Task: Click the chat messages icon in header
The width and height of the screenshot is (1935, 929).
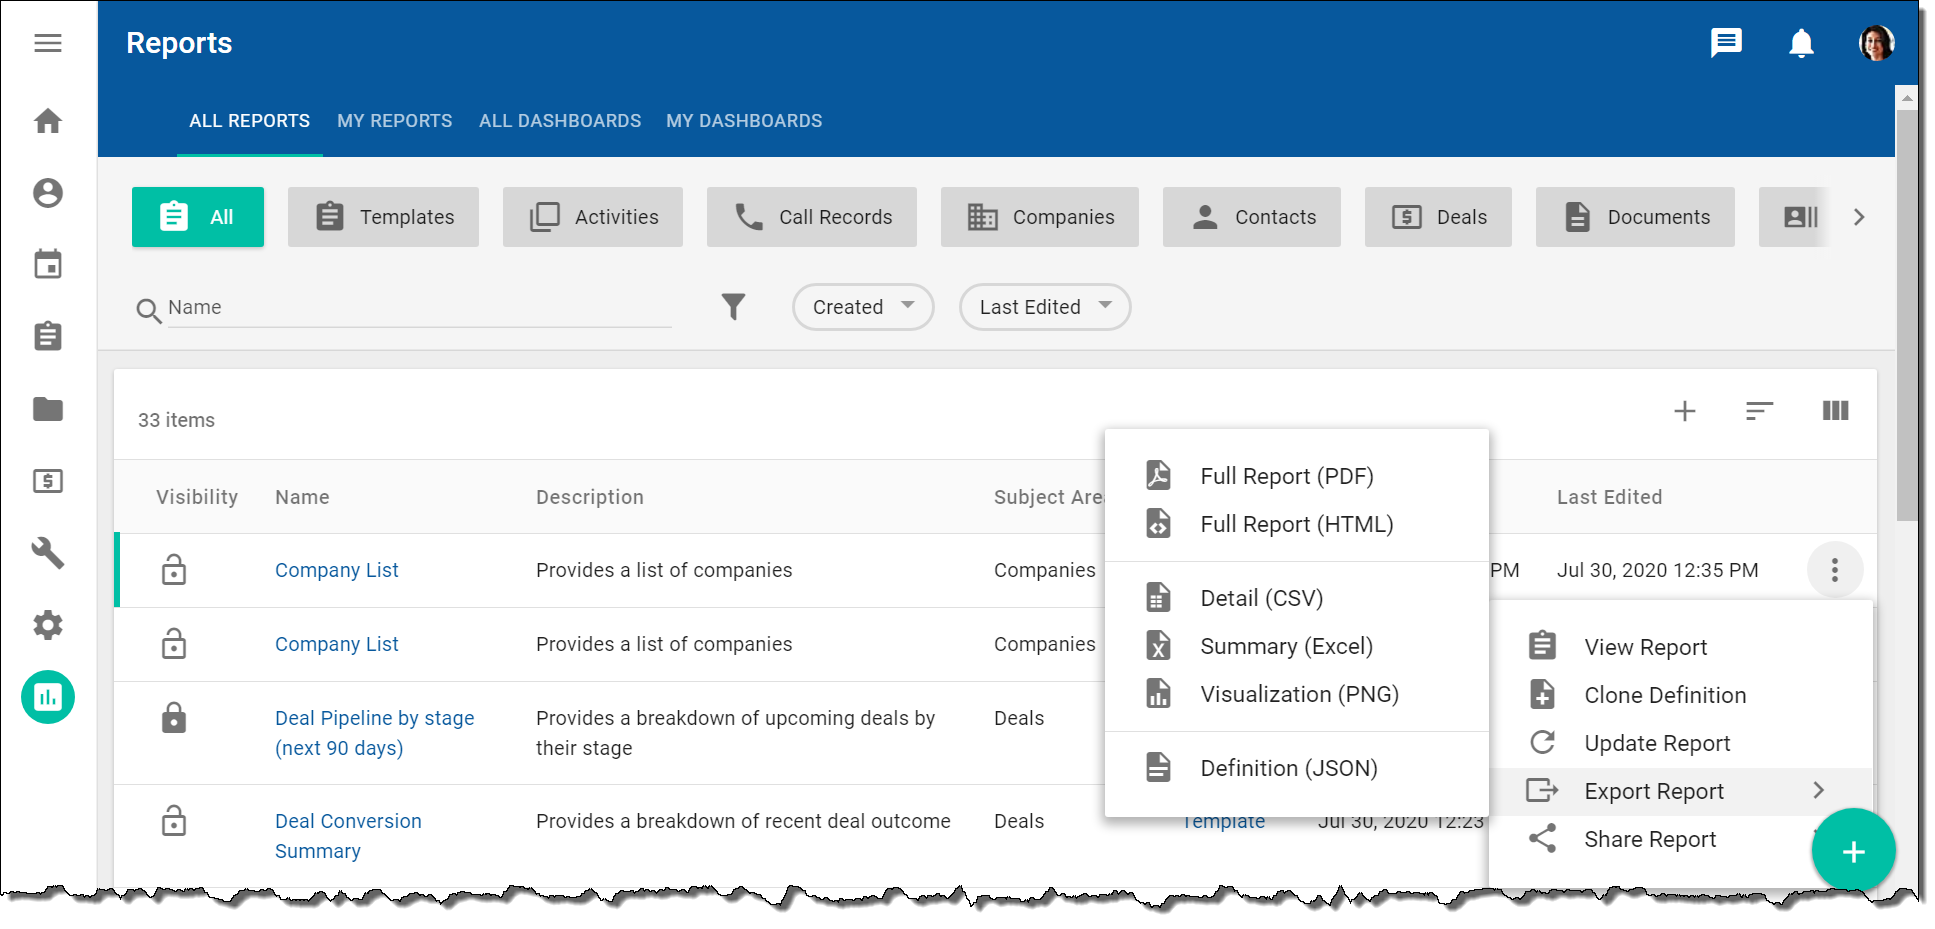Action: point(1726,43)
